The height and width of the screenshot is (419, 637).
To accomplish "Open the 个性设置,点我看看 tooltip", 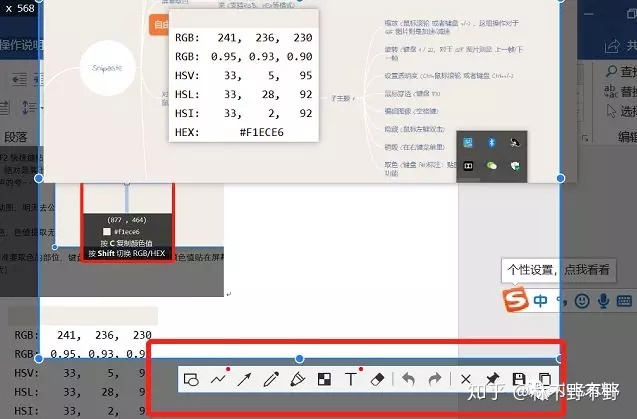I will click(x=559, y=270).
